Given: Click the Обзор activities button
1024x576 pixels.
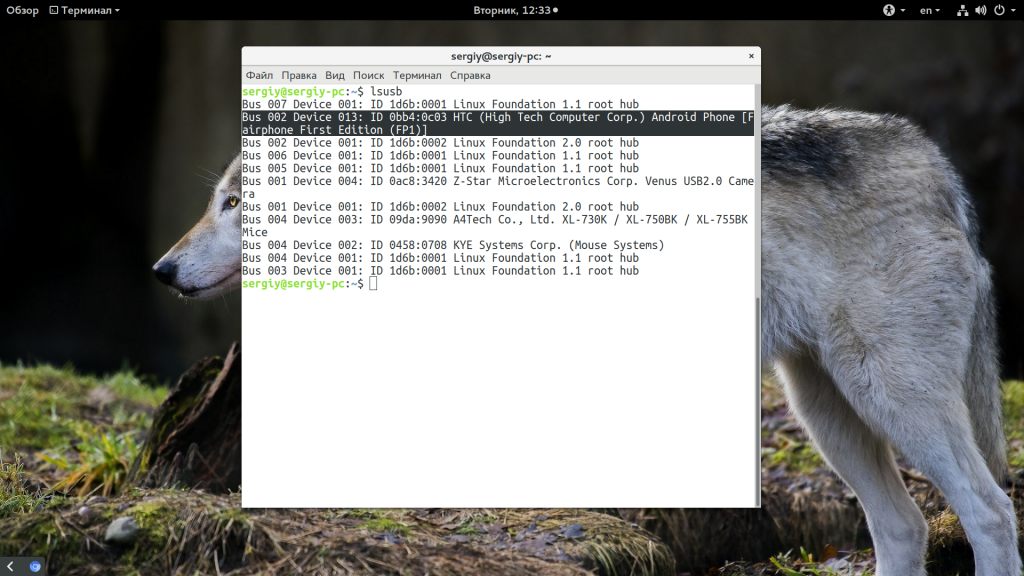Looking at the screenshot, I should coord(22,10).
